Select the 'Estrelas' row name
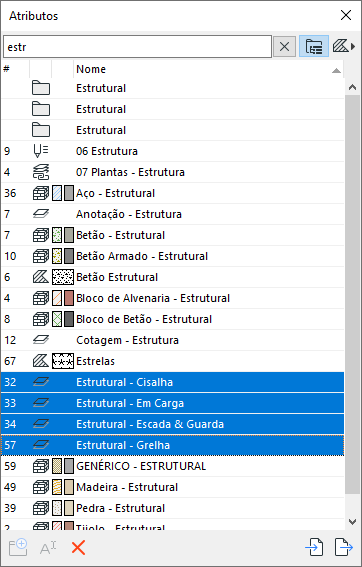The height and width of the screenshot is (567, 362). tap(95, 361)
